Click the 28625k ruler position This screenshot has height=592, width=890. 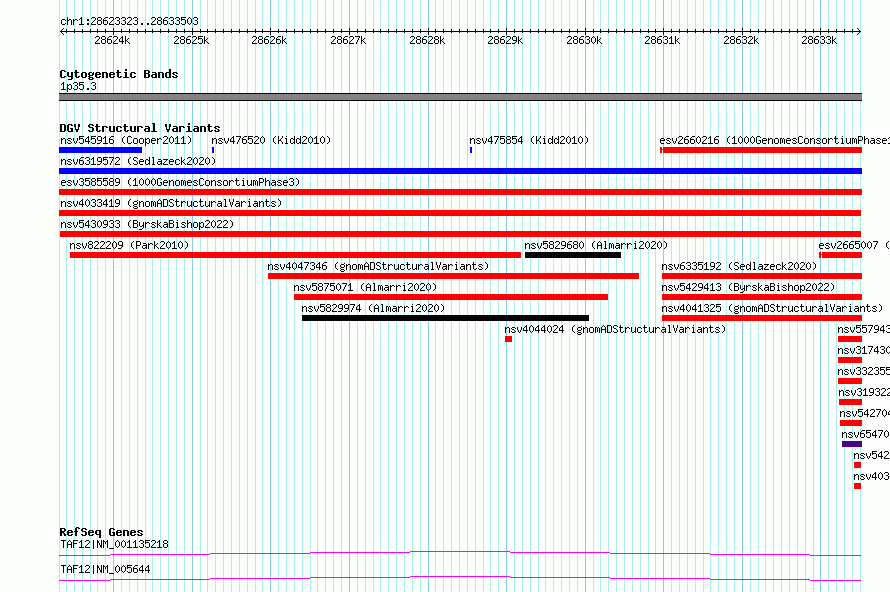click(191, 40)
